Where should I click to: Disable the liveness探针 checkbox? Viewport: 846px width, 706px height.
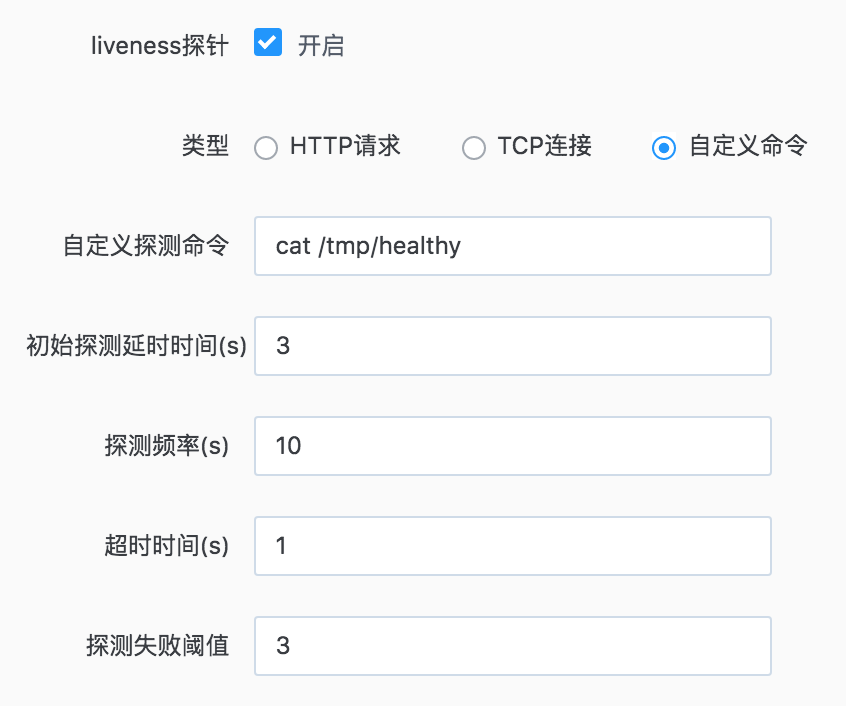pyautogui.click(x=266, y=43)
